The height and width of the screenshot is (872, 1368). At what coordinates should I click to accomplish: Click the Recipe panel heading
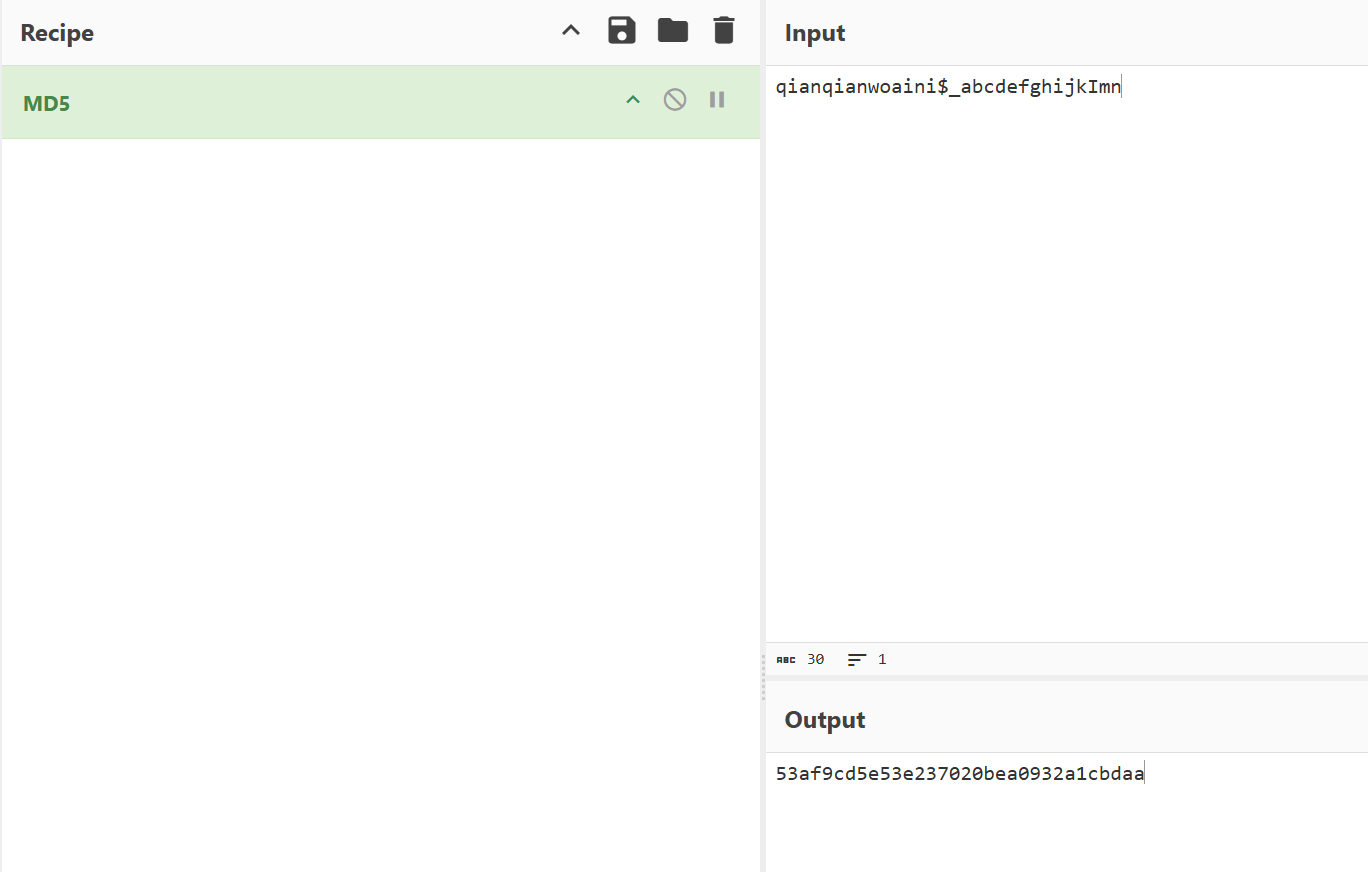pyautogui.click(x=57, y=33)
